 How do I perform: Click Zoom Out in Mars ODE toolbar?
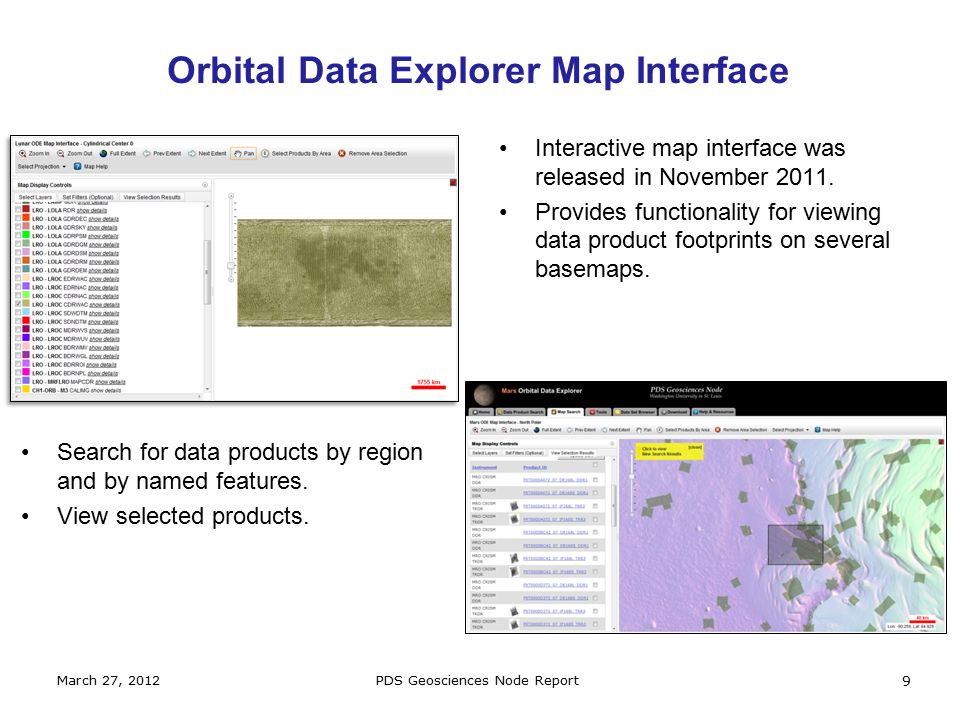pyautogui.click(x=515, y=430)
